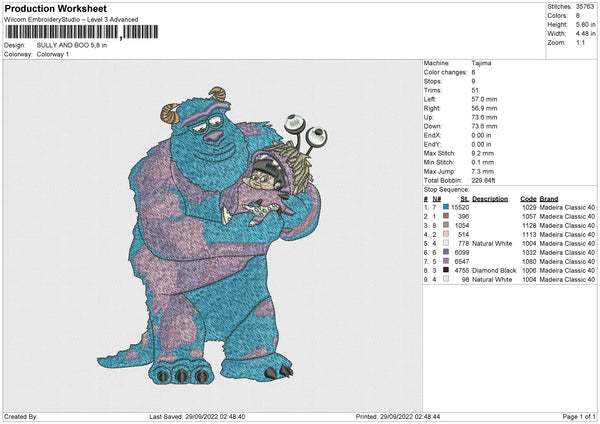The image size is (600, 424).
Task: Select the Left value '57.0 mm'
Action: [x=484, y=99]
